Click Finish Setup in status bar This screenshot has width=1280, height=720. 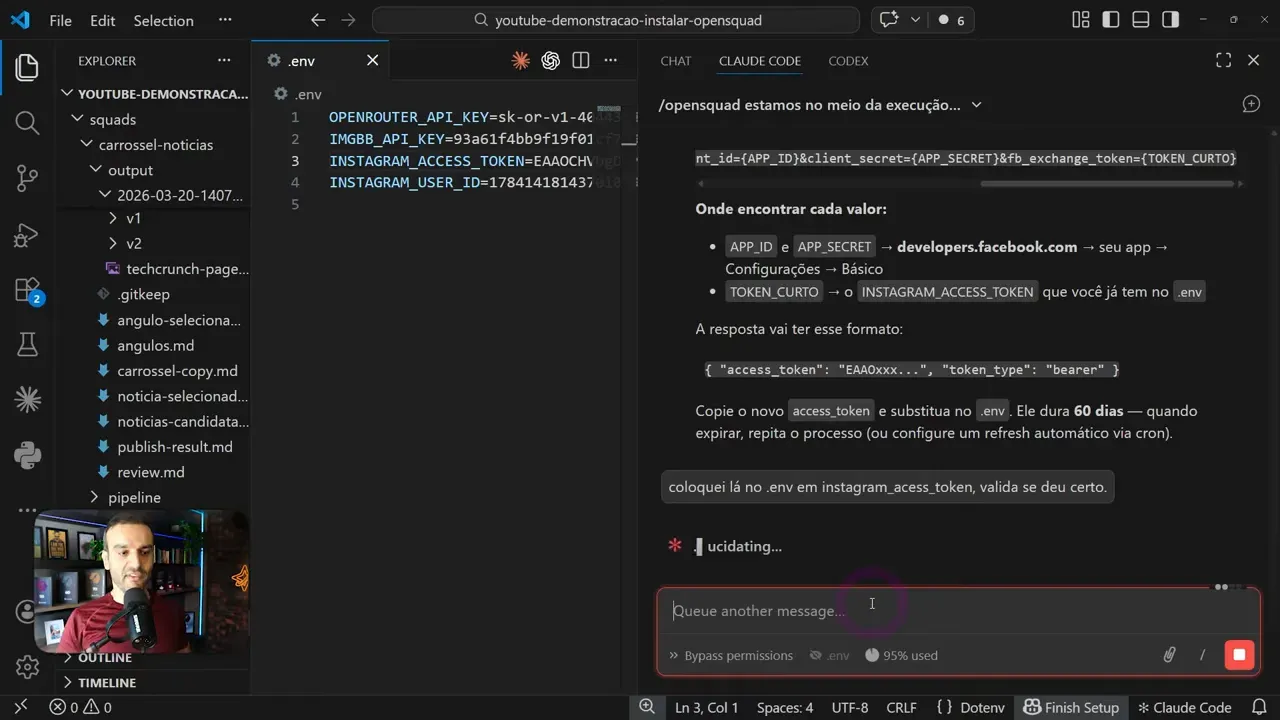tap(1070, 707)
